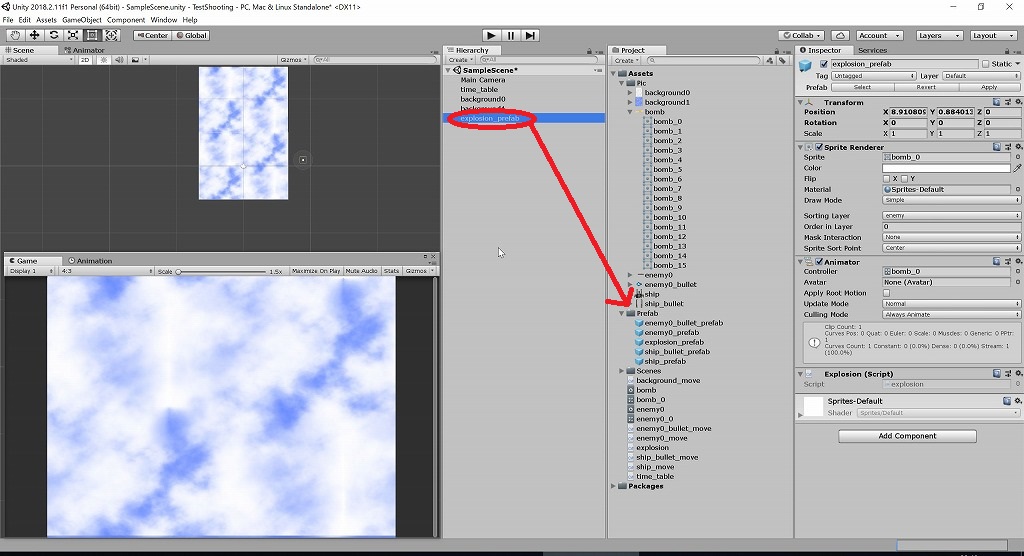Image resolution: width=1024 pixels, height=556 pixels.
Task: Click Project search-by-label icon
Action: coord(782,60)
